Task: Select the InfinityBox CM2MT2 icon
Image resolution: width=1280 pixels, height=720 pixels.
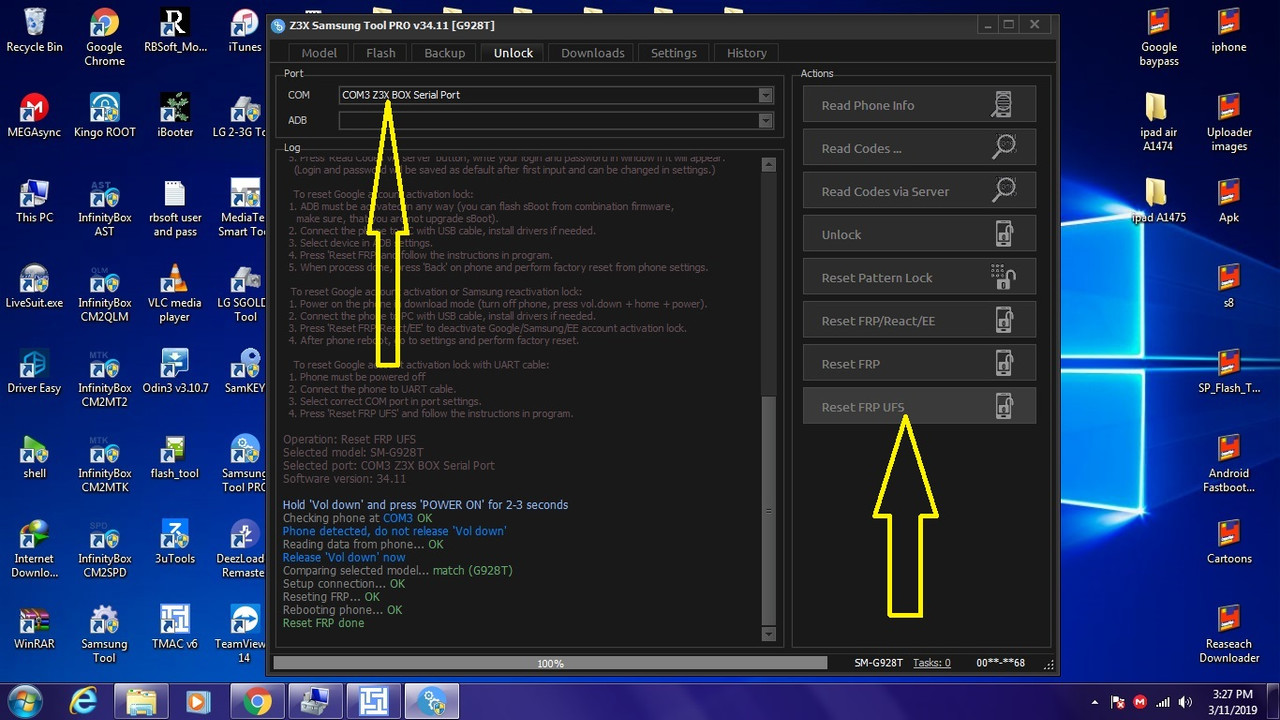Action: click(104, 378)
